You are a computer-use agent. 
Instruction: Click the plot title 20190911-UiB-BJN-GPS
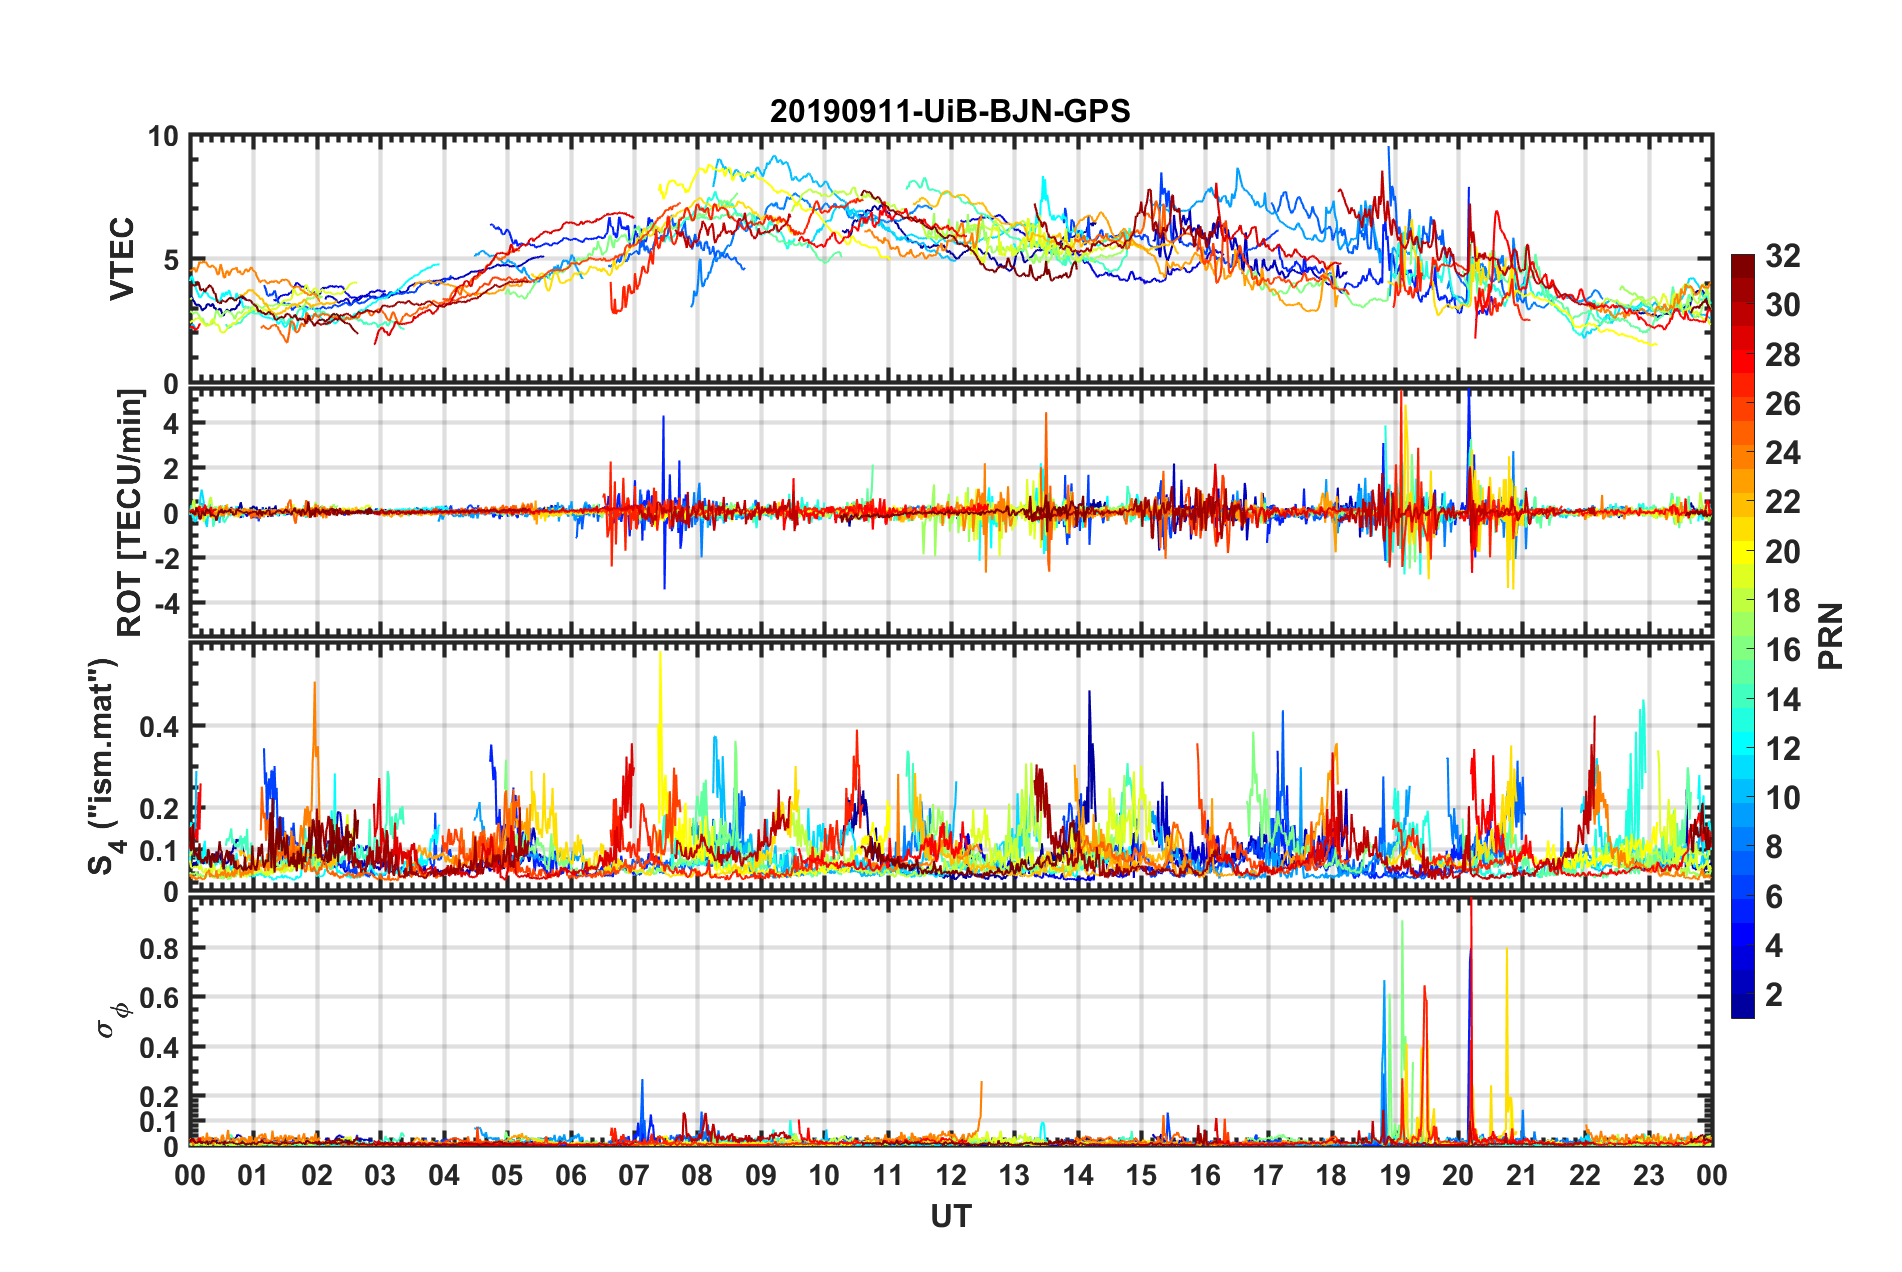coord(950,111)
